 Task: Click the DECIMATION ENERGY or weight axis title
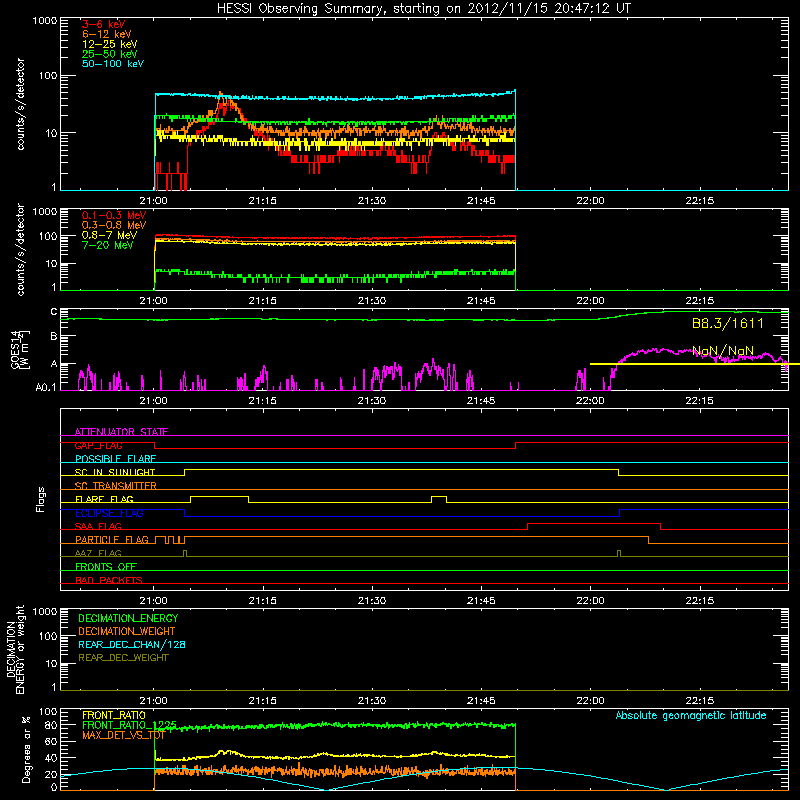(16, 649)
